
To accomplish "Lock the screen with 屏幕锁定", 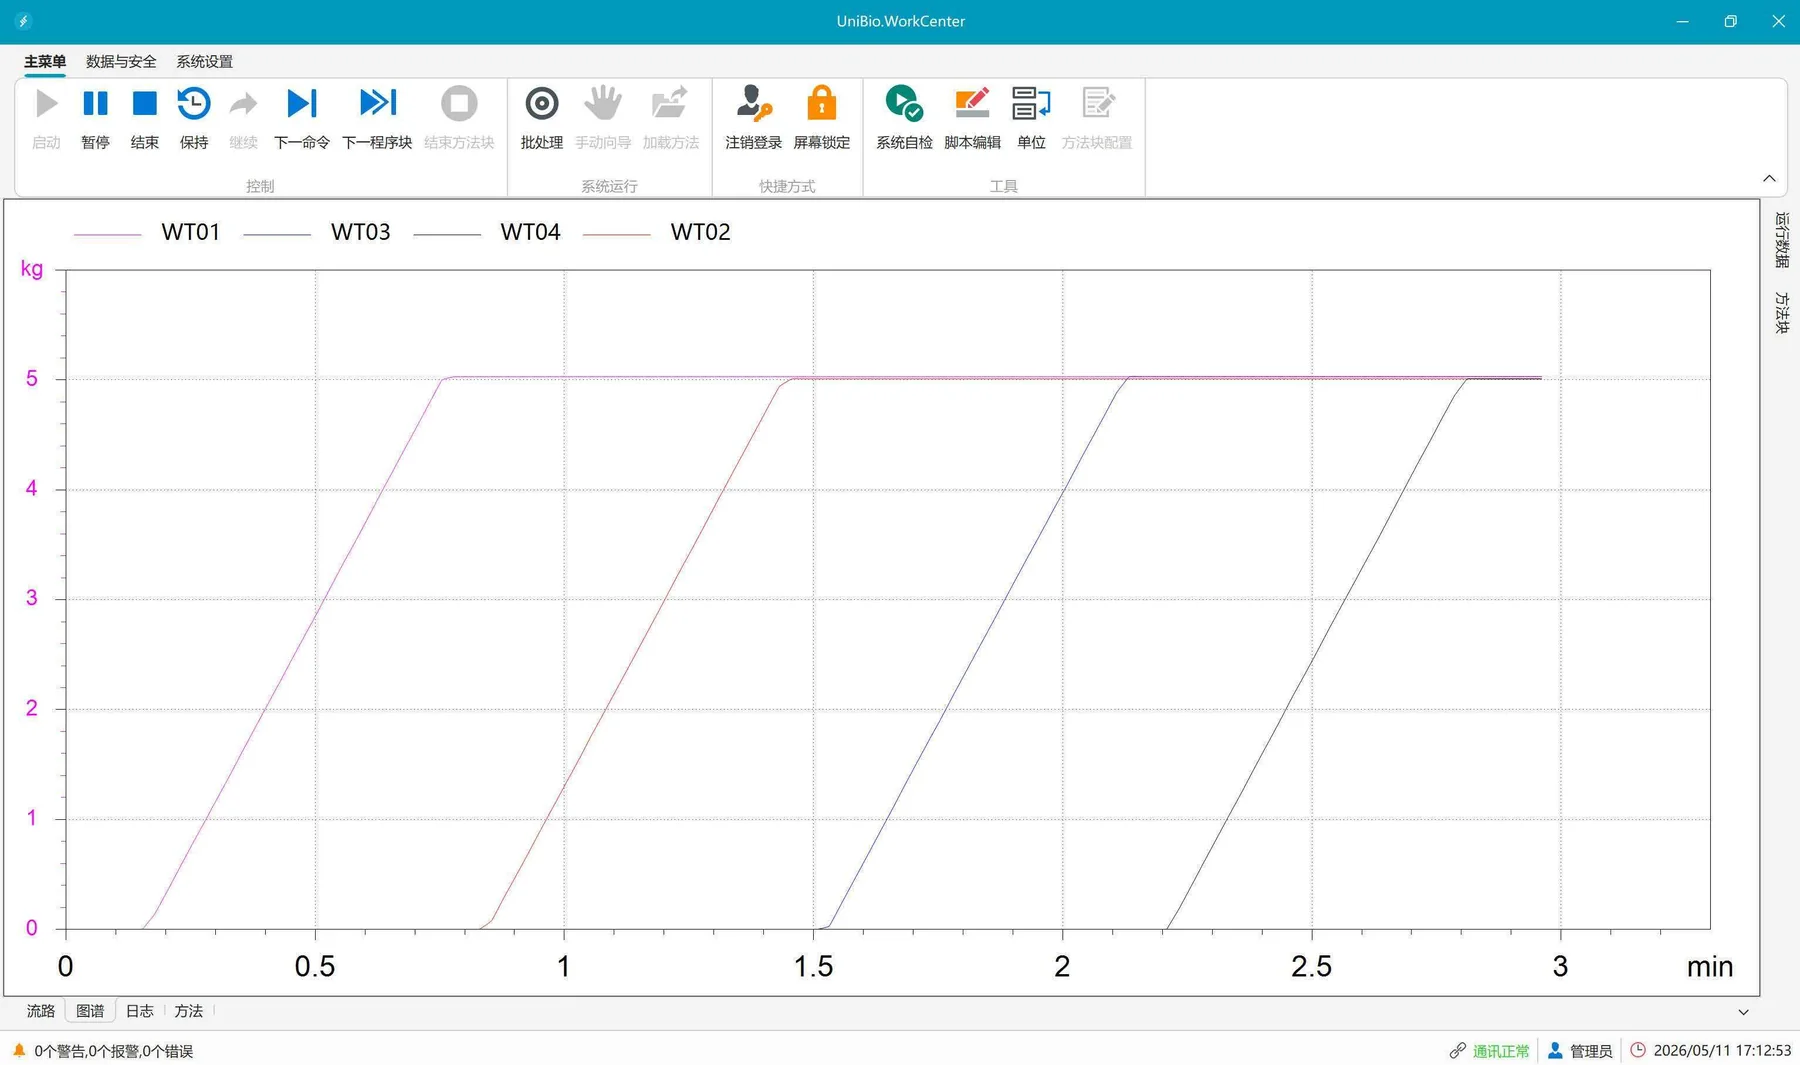I will (x=822, y=118).
